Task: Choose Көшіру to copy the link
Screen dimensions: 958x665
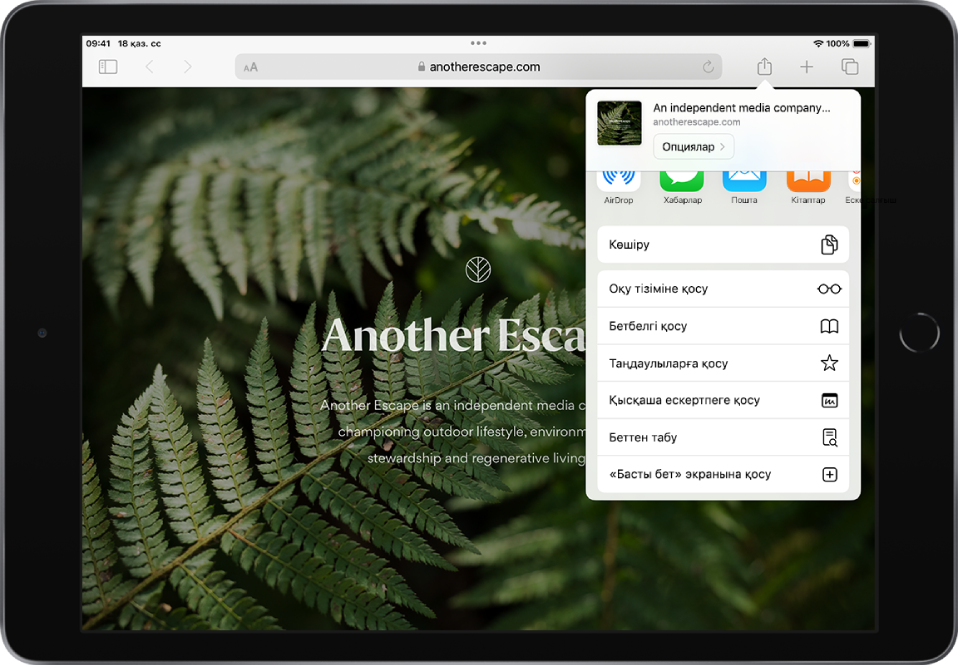Action: 723,244
